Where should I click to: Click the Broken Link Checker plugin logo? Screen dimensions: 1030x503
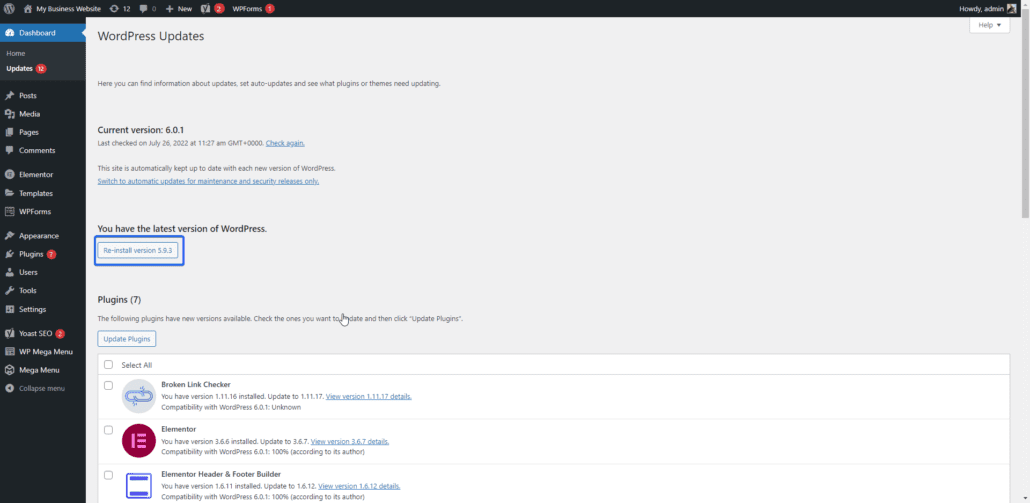coord(139,396)
